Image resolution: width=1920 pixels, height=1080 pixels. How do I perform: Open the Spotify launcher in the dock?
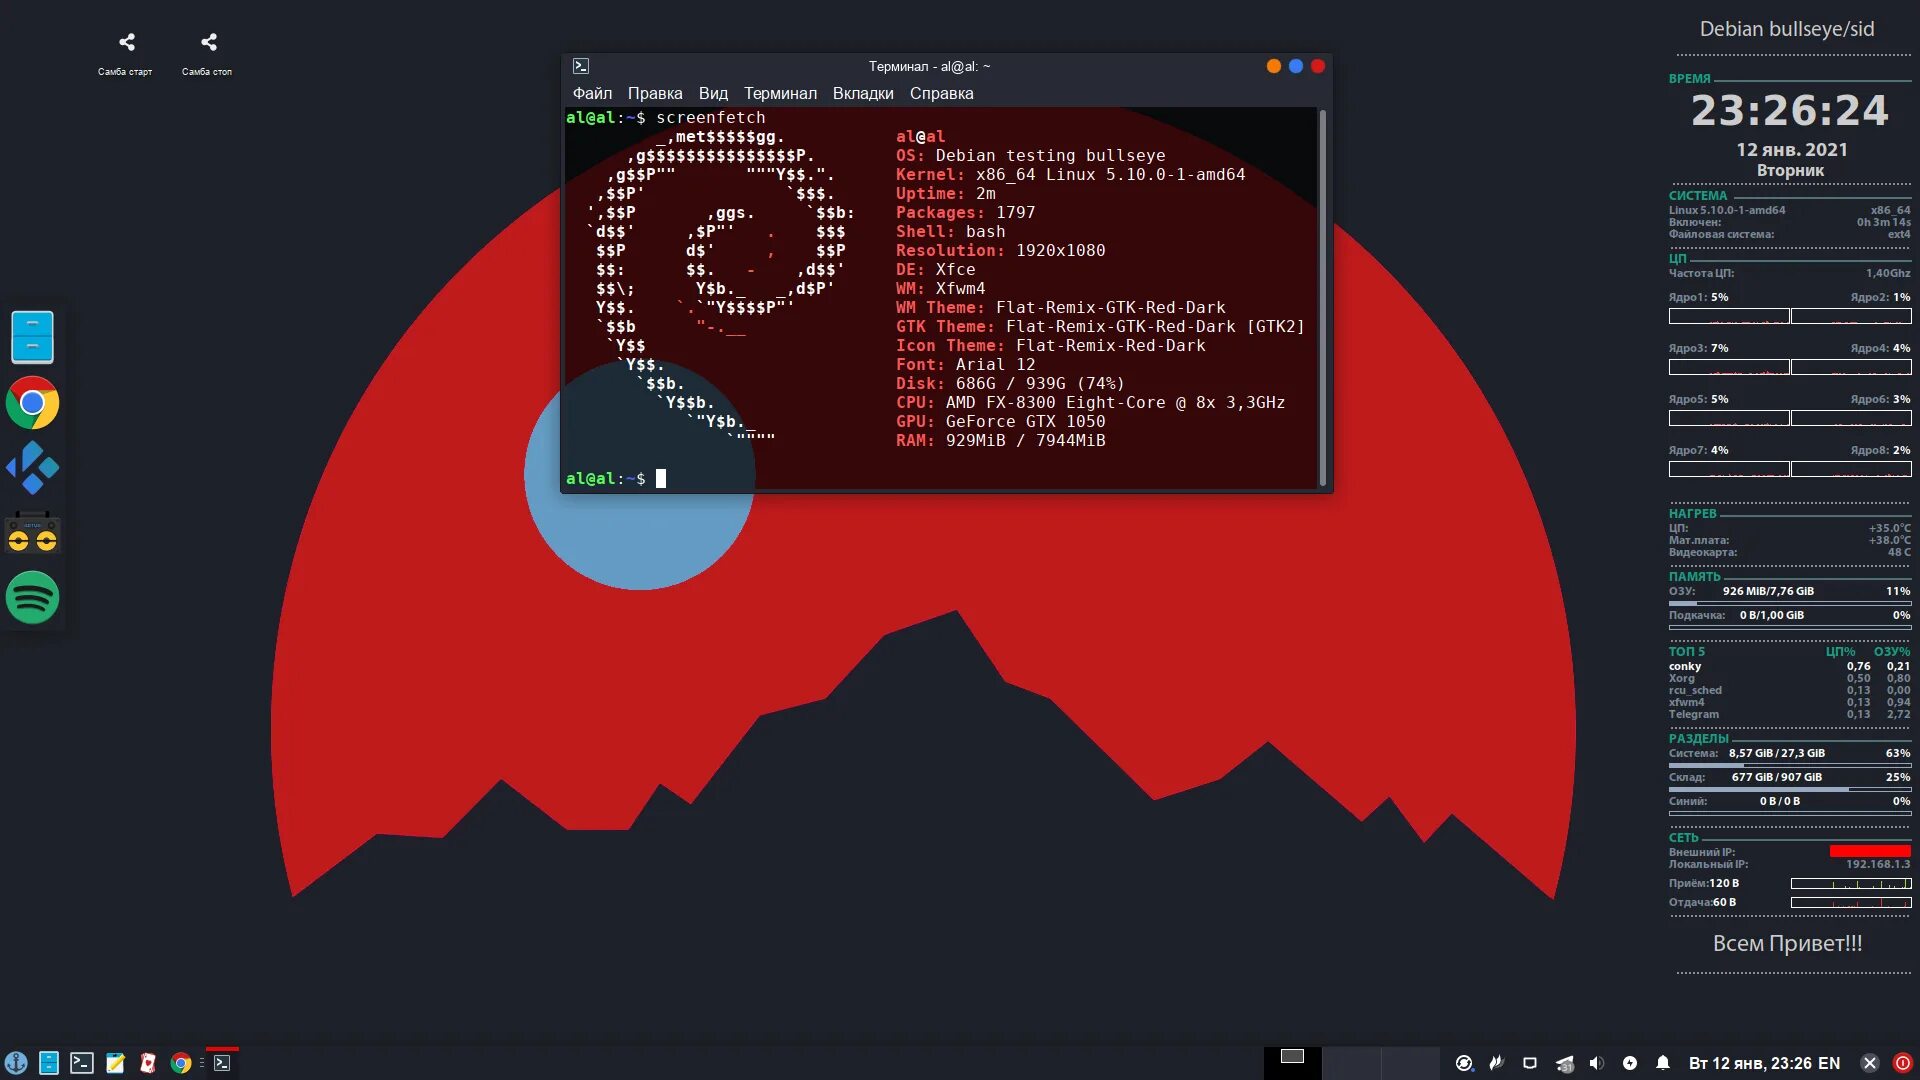click(32, 598)
